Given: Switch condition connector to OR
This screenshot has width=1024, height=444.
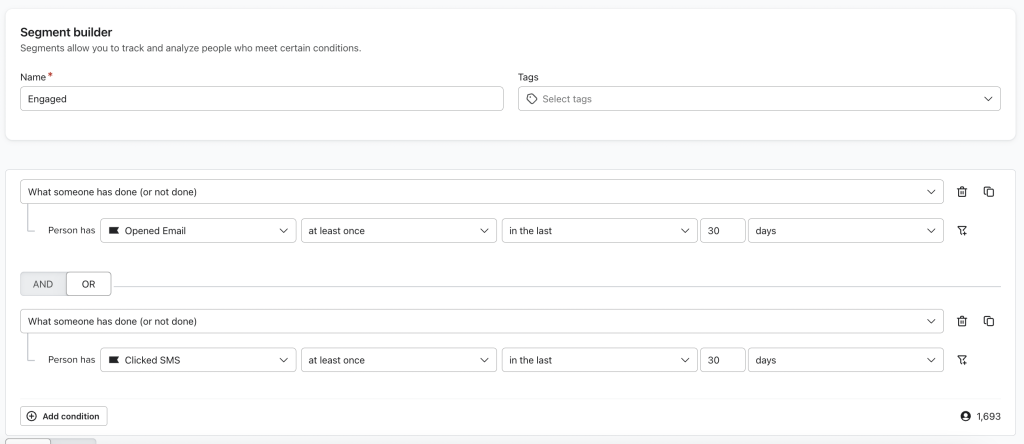Looking at the screenshot, I should tap(89, 284).
